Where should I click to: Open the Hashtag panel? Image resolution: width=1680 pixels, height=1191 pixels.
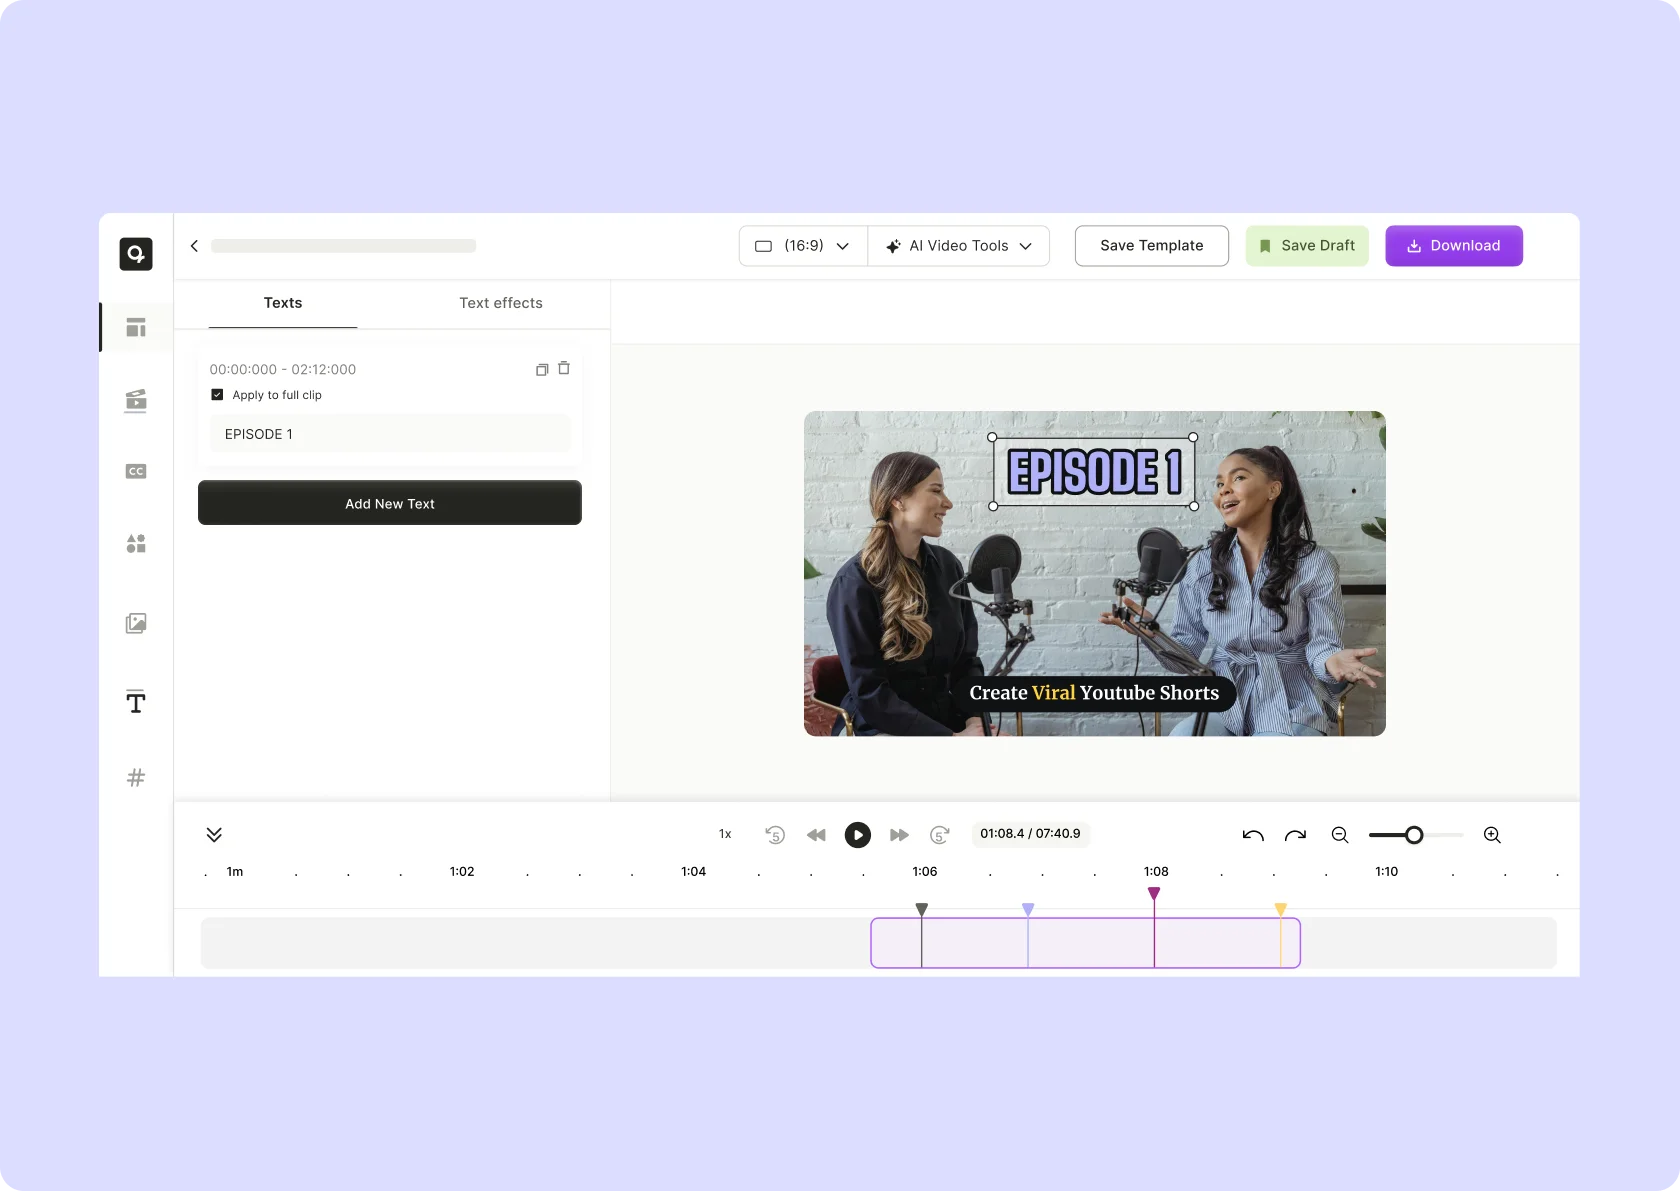136,777
